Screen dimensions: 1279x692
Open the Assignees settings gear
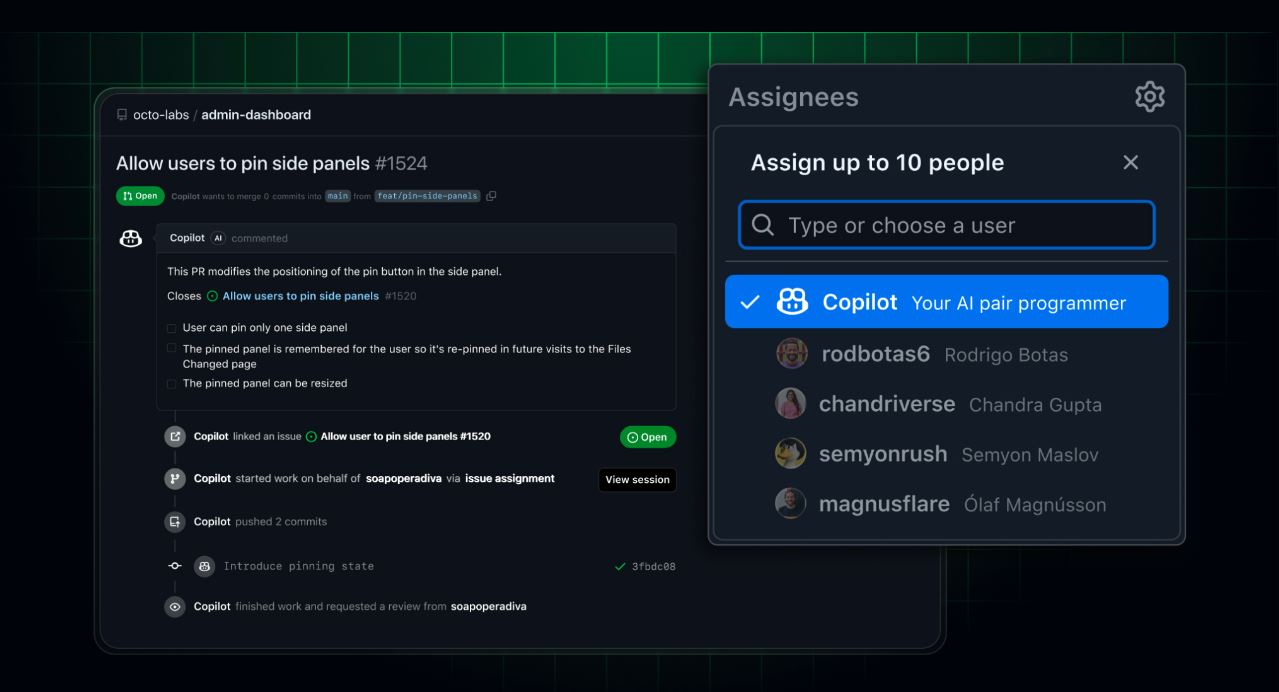coord(1148,96)
